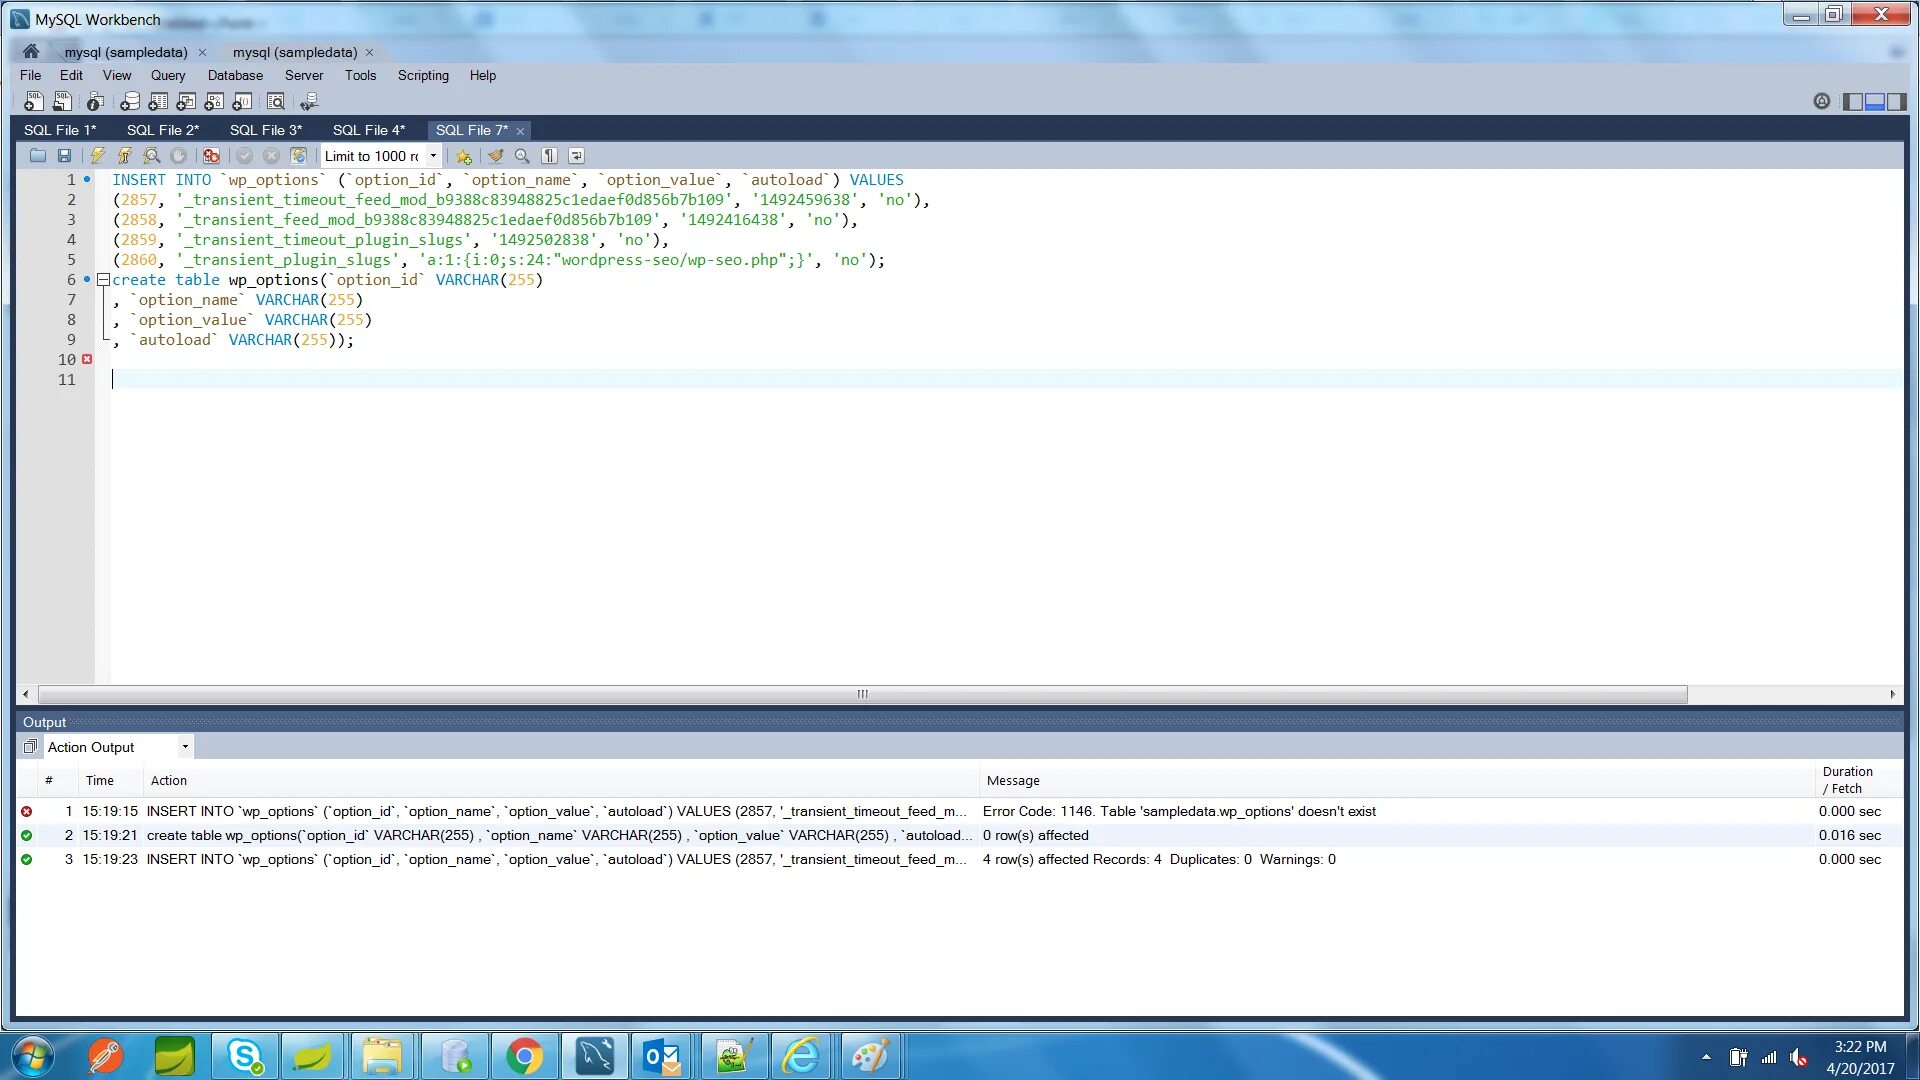The image size is (1920, 1080).
Task: Expand the Action Output dropdown
Action: coord(185,747)
